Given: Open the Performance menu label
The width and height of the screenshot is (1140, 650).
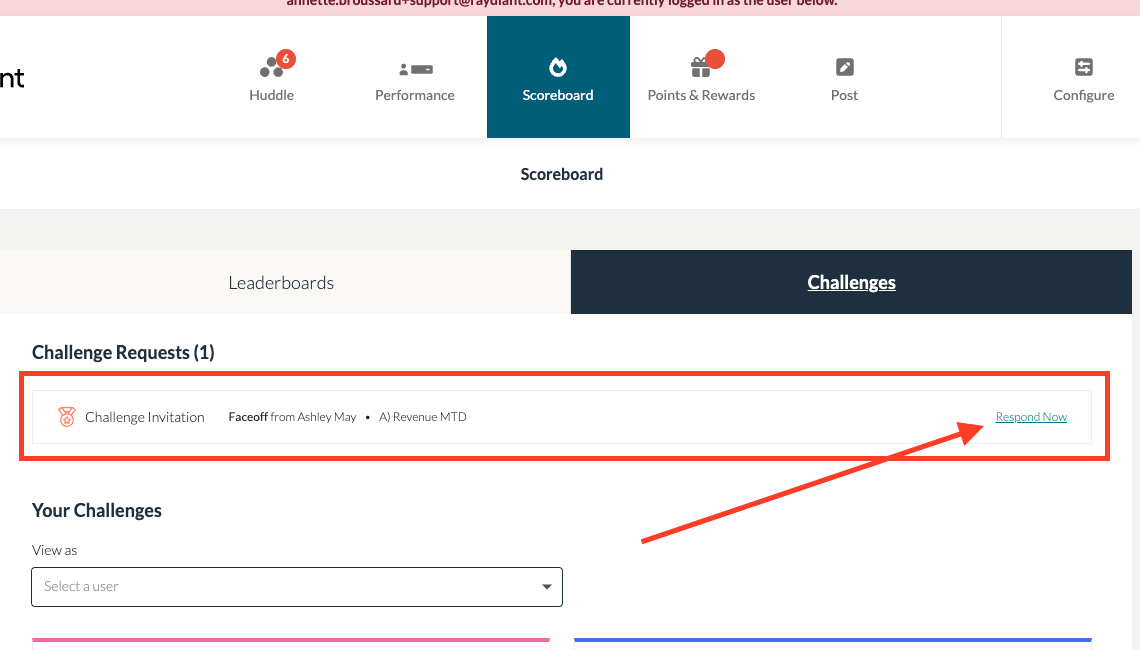Looking at the screenshot, I should [414, 95].
